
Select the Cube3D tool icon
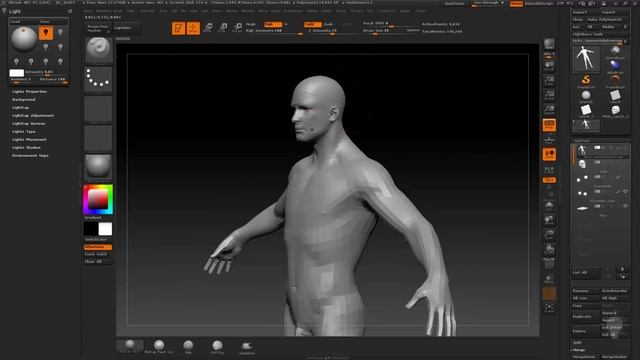pos(615,96)
